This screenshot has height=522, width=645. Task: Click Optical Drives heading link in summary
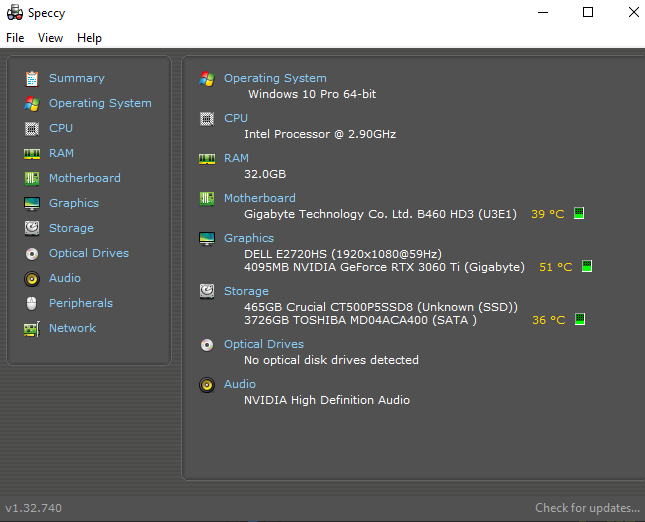(264, 344)
